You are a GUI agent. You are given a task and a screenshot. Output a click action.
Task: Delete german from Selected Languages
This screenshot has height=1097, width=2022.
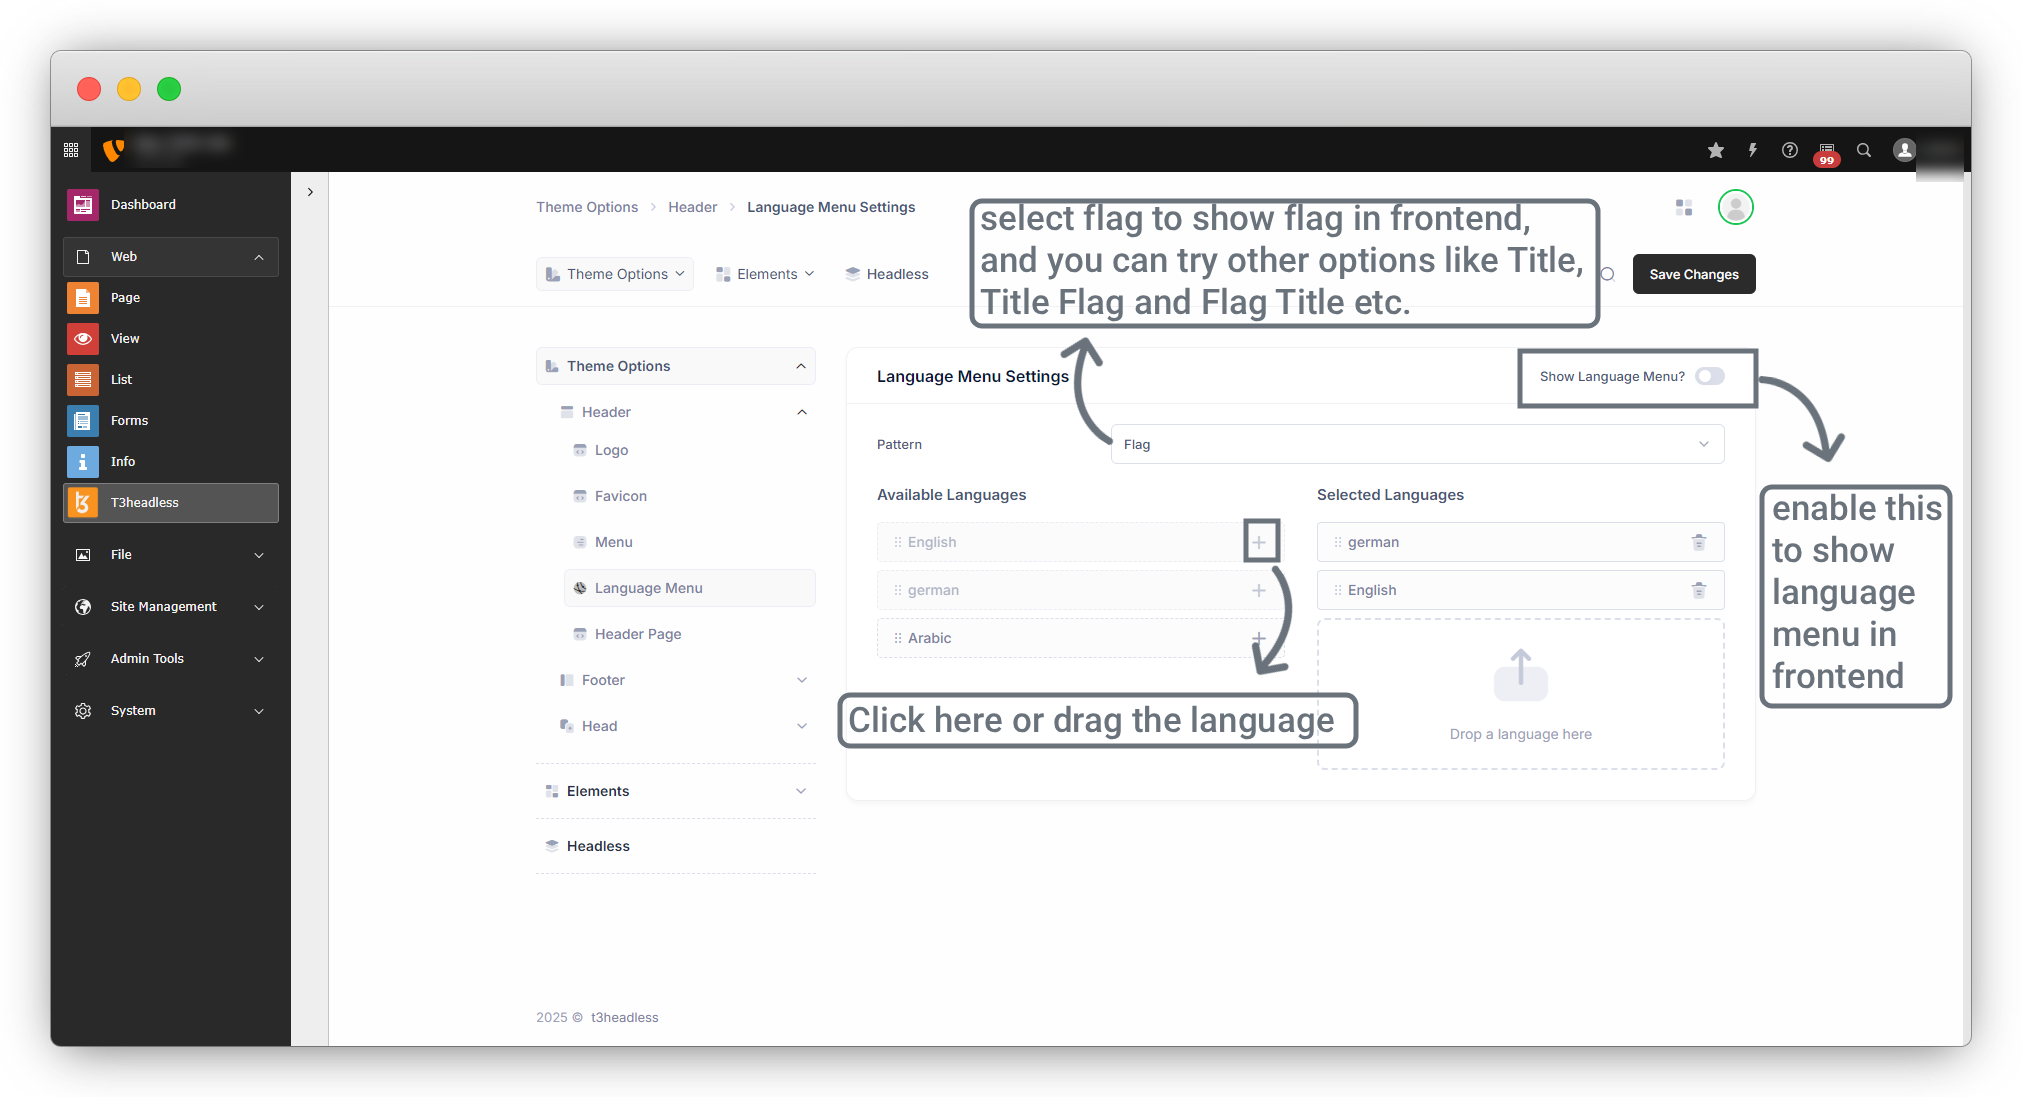pos(1698,542)
